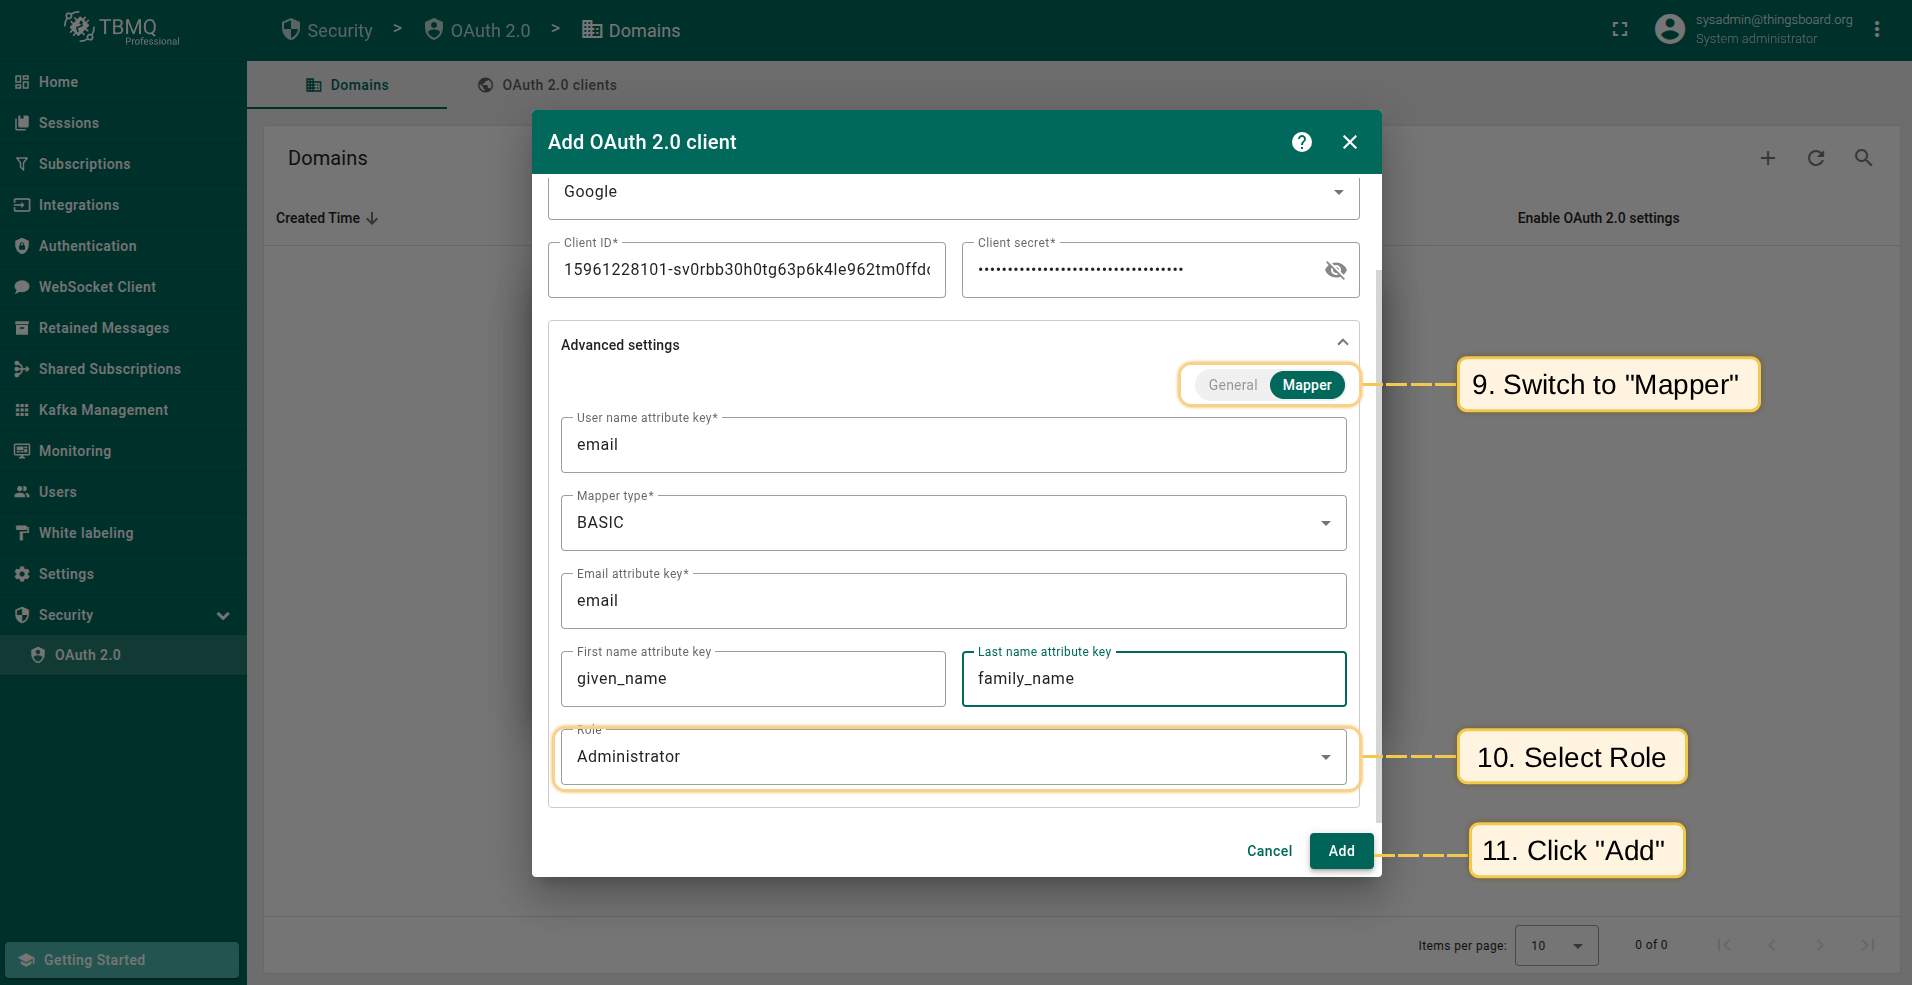Collapse the Advanced settings section

pos(1342,343)
